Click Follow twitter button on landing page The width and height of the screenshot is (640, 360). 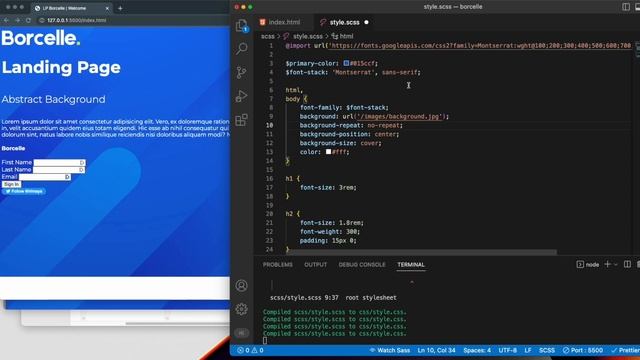(x=23, y=191)
